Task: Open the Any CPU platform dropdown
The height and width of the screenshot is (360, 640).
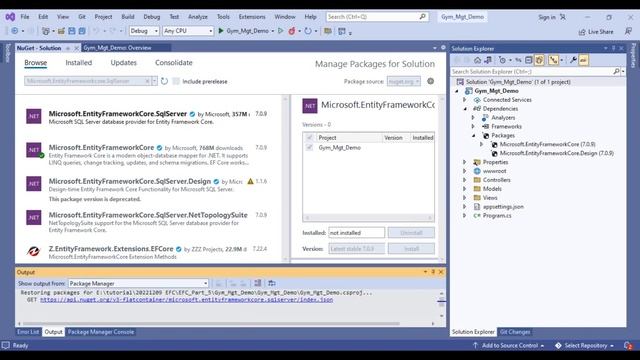Action: click(188, 31)
